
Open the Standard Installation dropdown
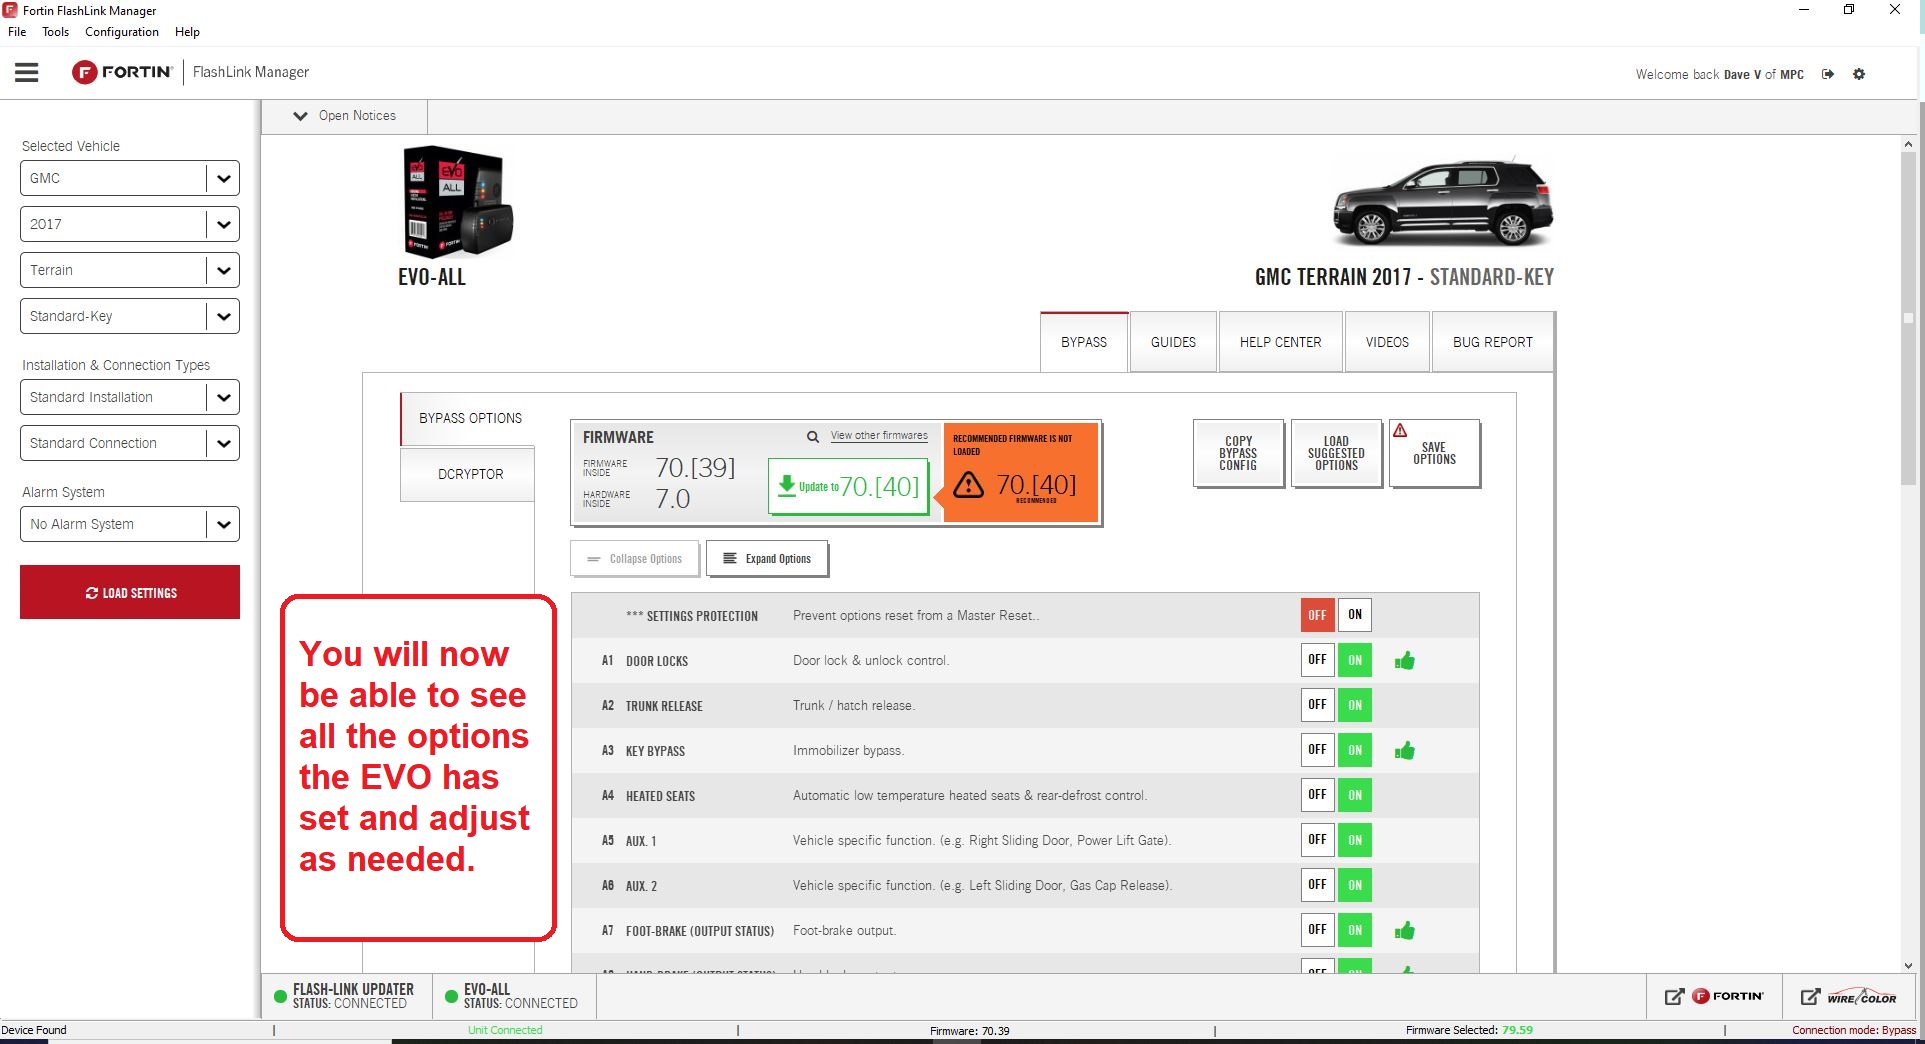point(130,397)
